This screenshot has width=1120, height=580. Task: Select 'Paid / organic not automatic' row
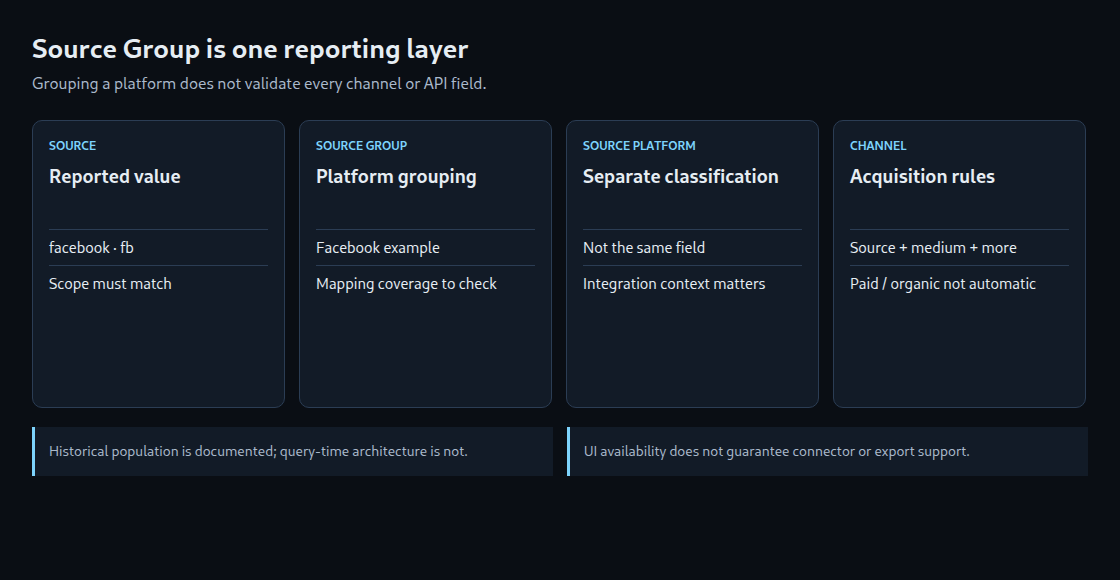tap(960, 284)
